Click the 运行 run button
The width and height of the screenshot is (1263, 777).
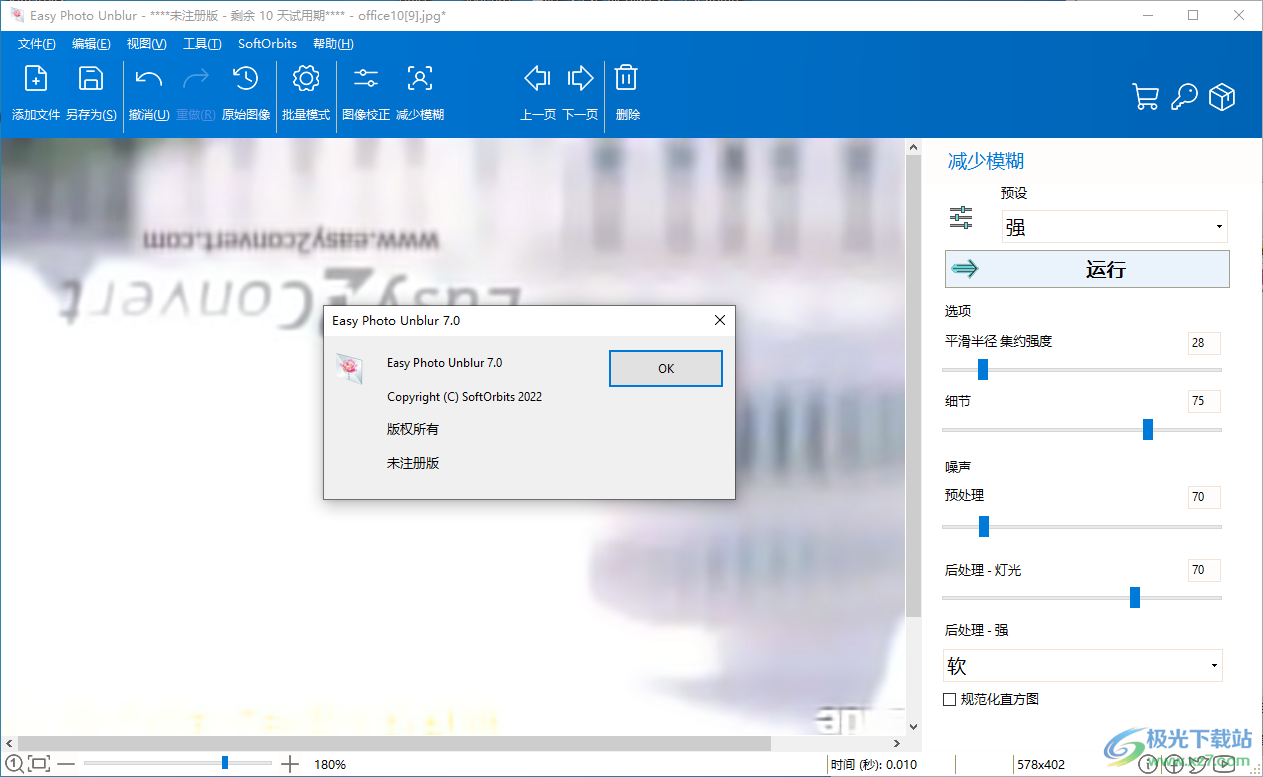pyautogui.click(x=1087, y=269)
